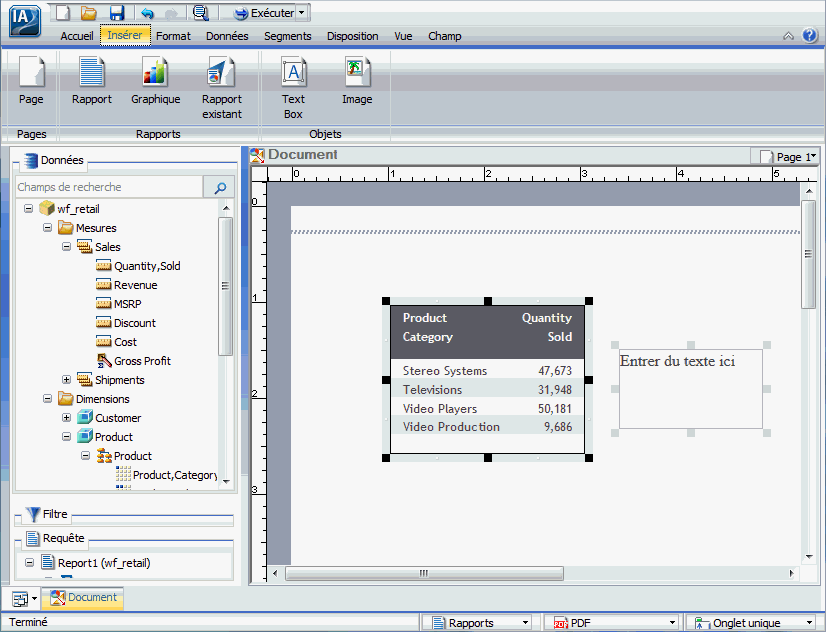826x632 pixels.
Task: Collapse the Sales measure group
Action: click(x=66, y=246)
